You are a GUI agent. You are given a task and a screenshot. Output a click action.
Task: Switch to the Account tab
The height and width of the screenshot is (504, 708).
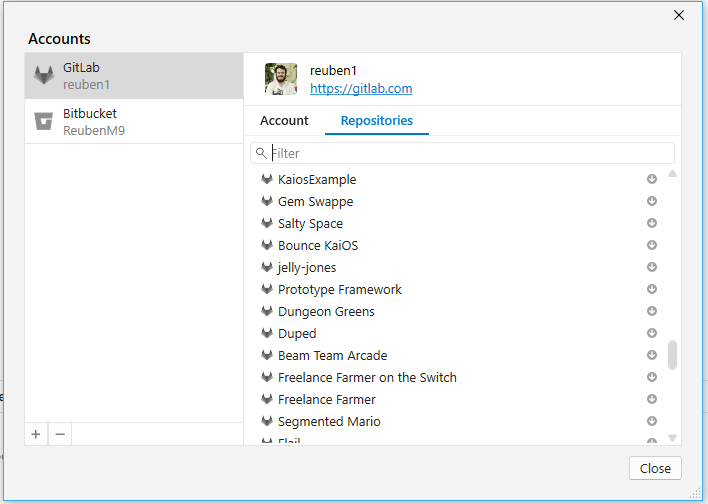pos(284,121)
